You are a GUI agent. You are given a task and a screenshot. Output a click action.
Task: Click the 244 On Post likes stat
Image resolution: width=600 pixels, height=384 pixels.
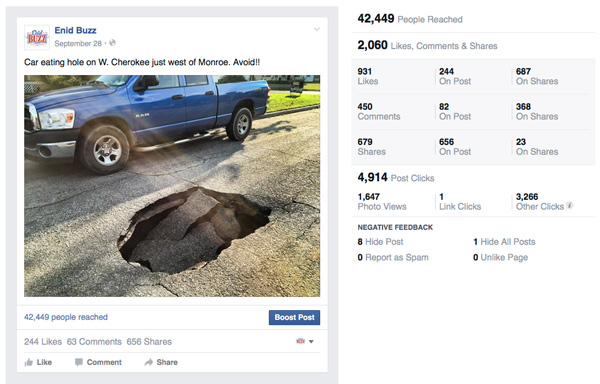point(455,76)
